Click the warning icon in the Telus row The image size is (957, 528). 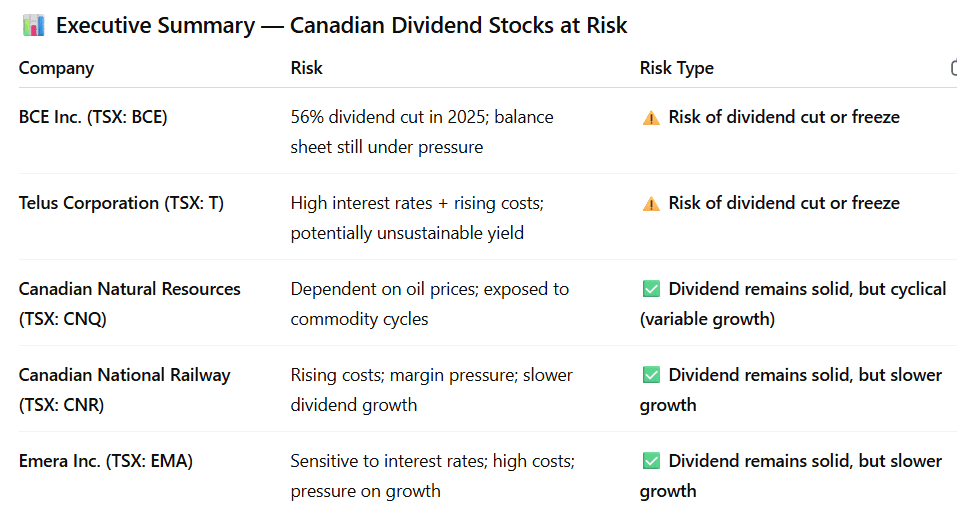[651, 204]
